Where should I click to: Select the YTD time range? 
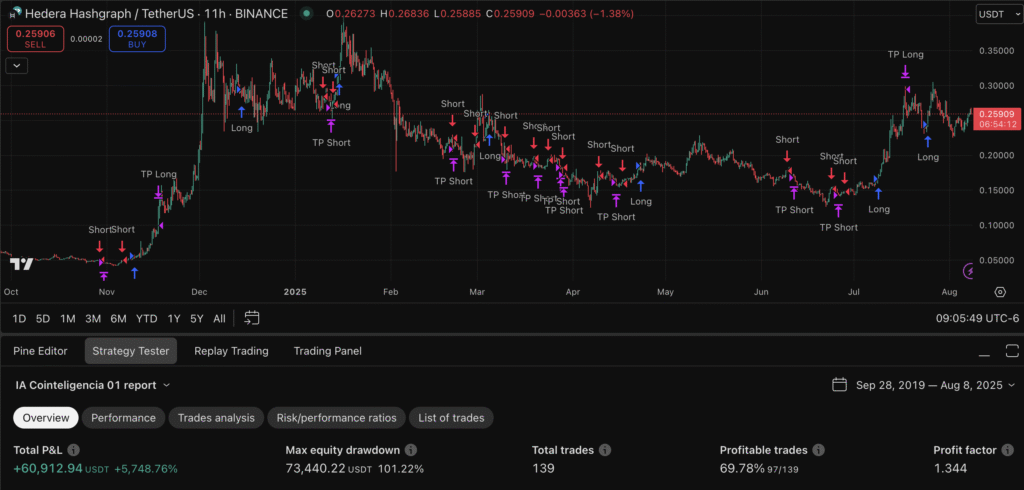[147, 319]
